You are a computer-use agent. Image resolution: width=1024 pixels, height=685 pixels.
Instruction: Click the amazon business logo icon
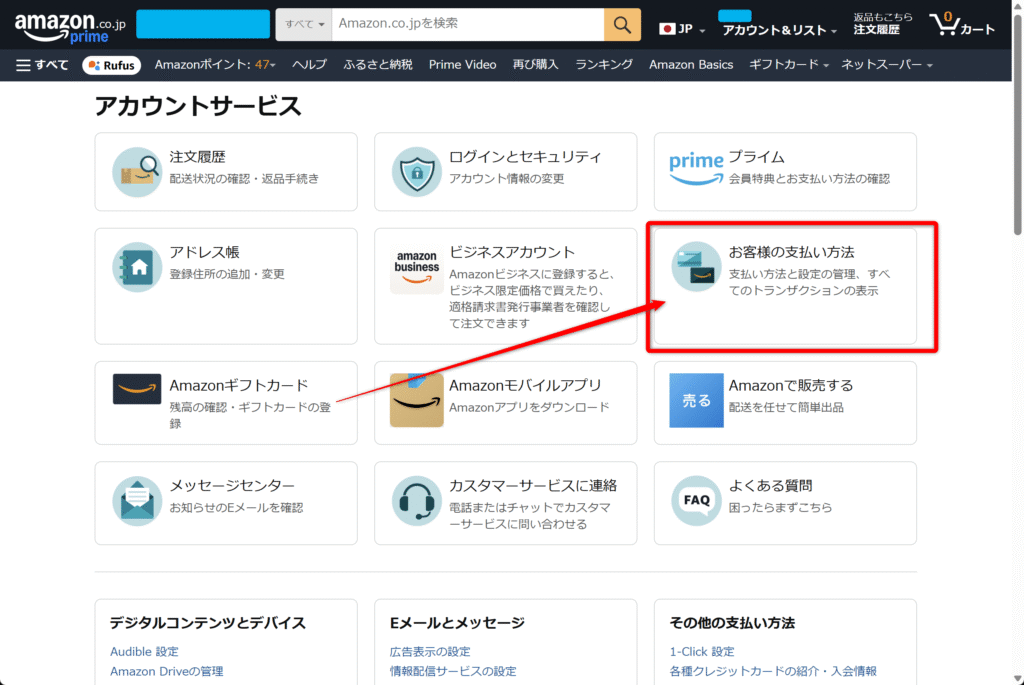pos(417,269)
